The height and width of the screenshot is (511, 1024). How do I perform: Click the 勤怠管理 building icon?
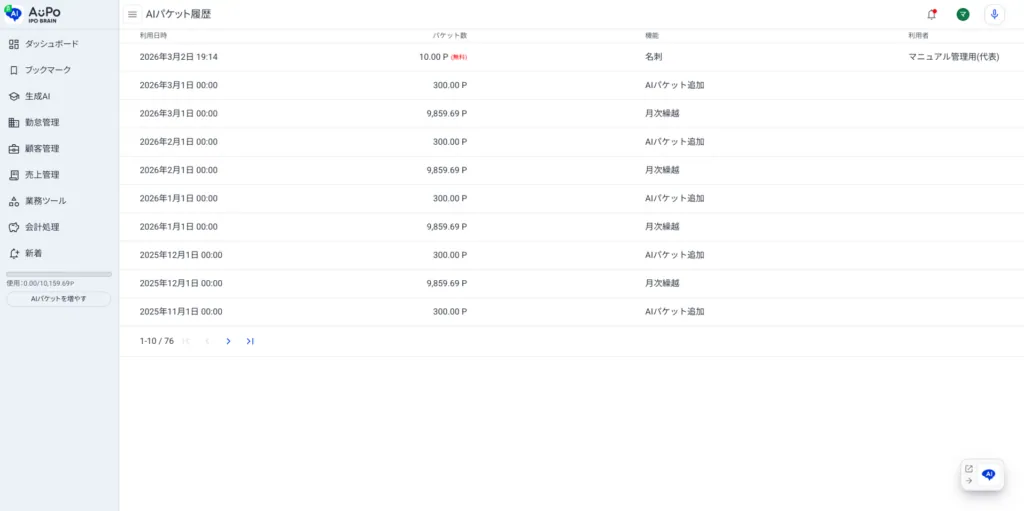[x=14, y=122]
